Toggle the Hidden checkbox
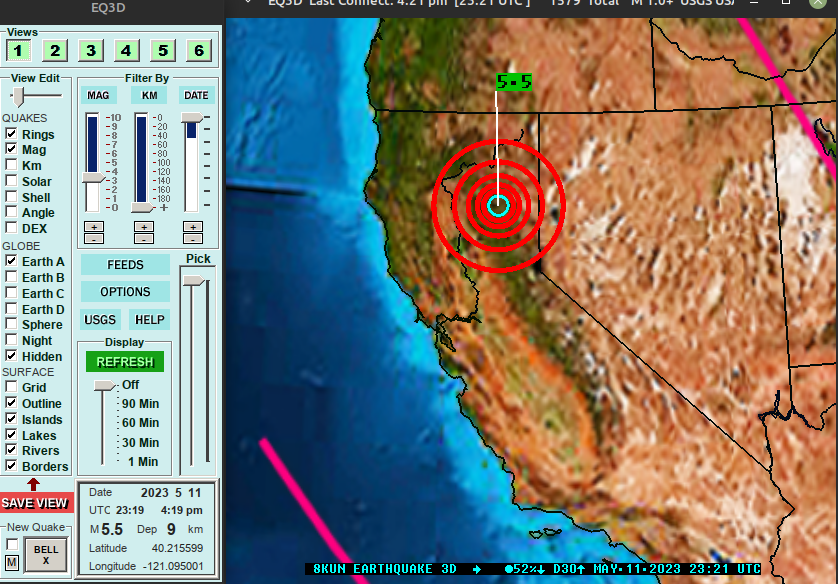This screenshot has height=584, width=838. (x=11, y=356)
